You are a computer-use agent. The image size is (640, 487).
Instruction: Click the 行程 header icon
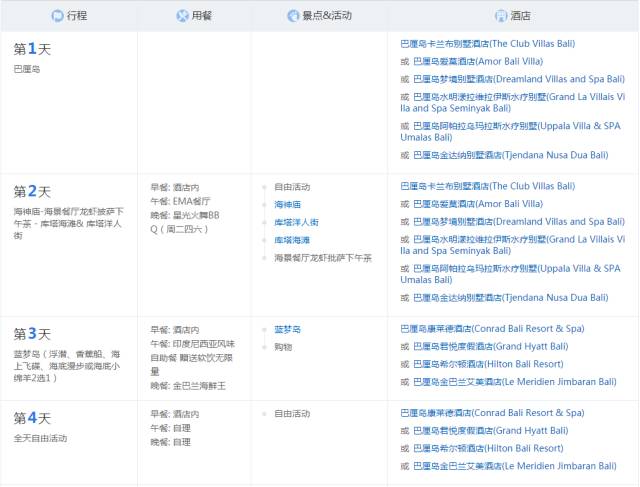pyautogui.click(x=57, y=16)
